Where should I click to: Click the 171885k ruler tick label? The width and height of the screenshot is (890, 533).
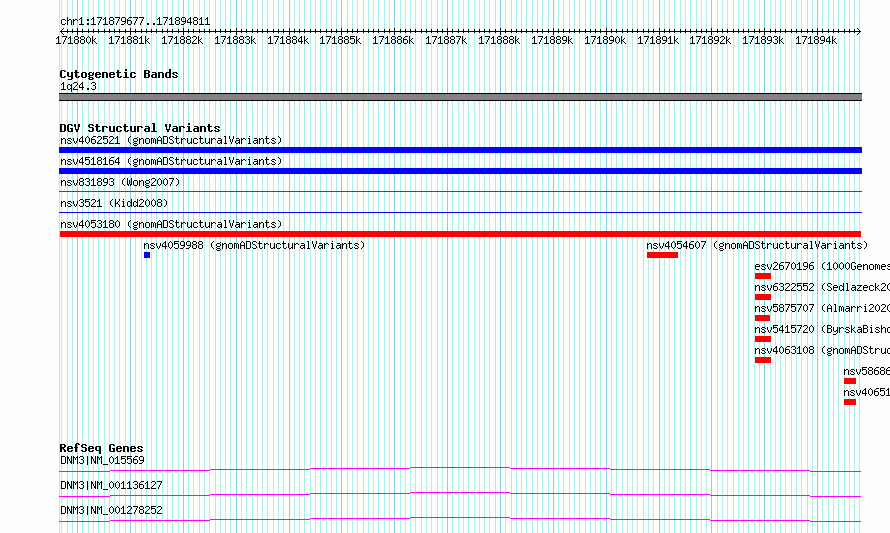tap(340, 41)
